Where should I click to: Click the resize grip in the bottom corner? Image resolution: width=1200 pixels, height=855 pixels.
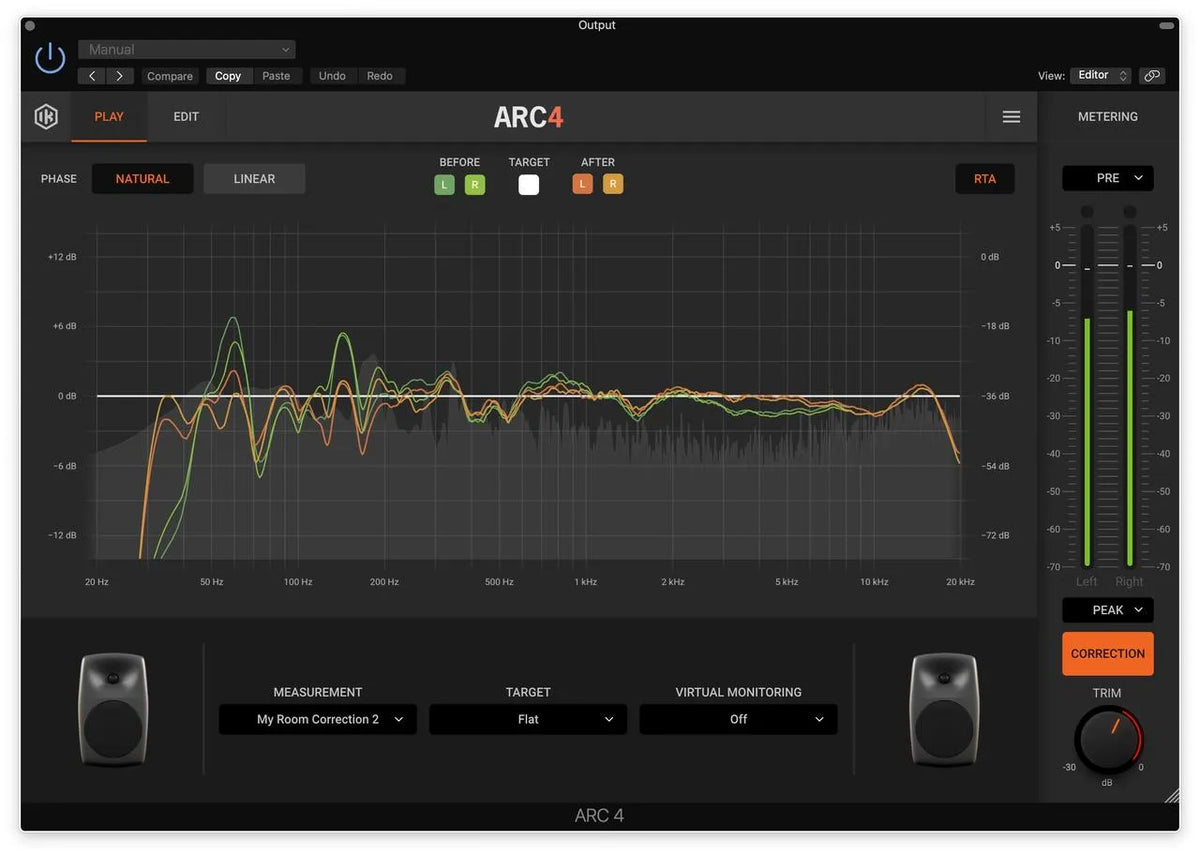click(1172, 794)
